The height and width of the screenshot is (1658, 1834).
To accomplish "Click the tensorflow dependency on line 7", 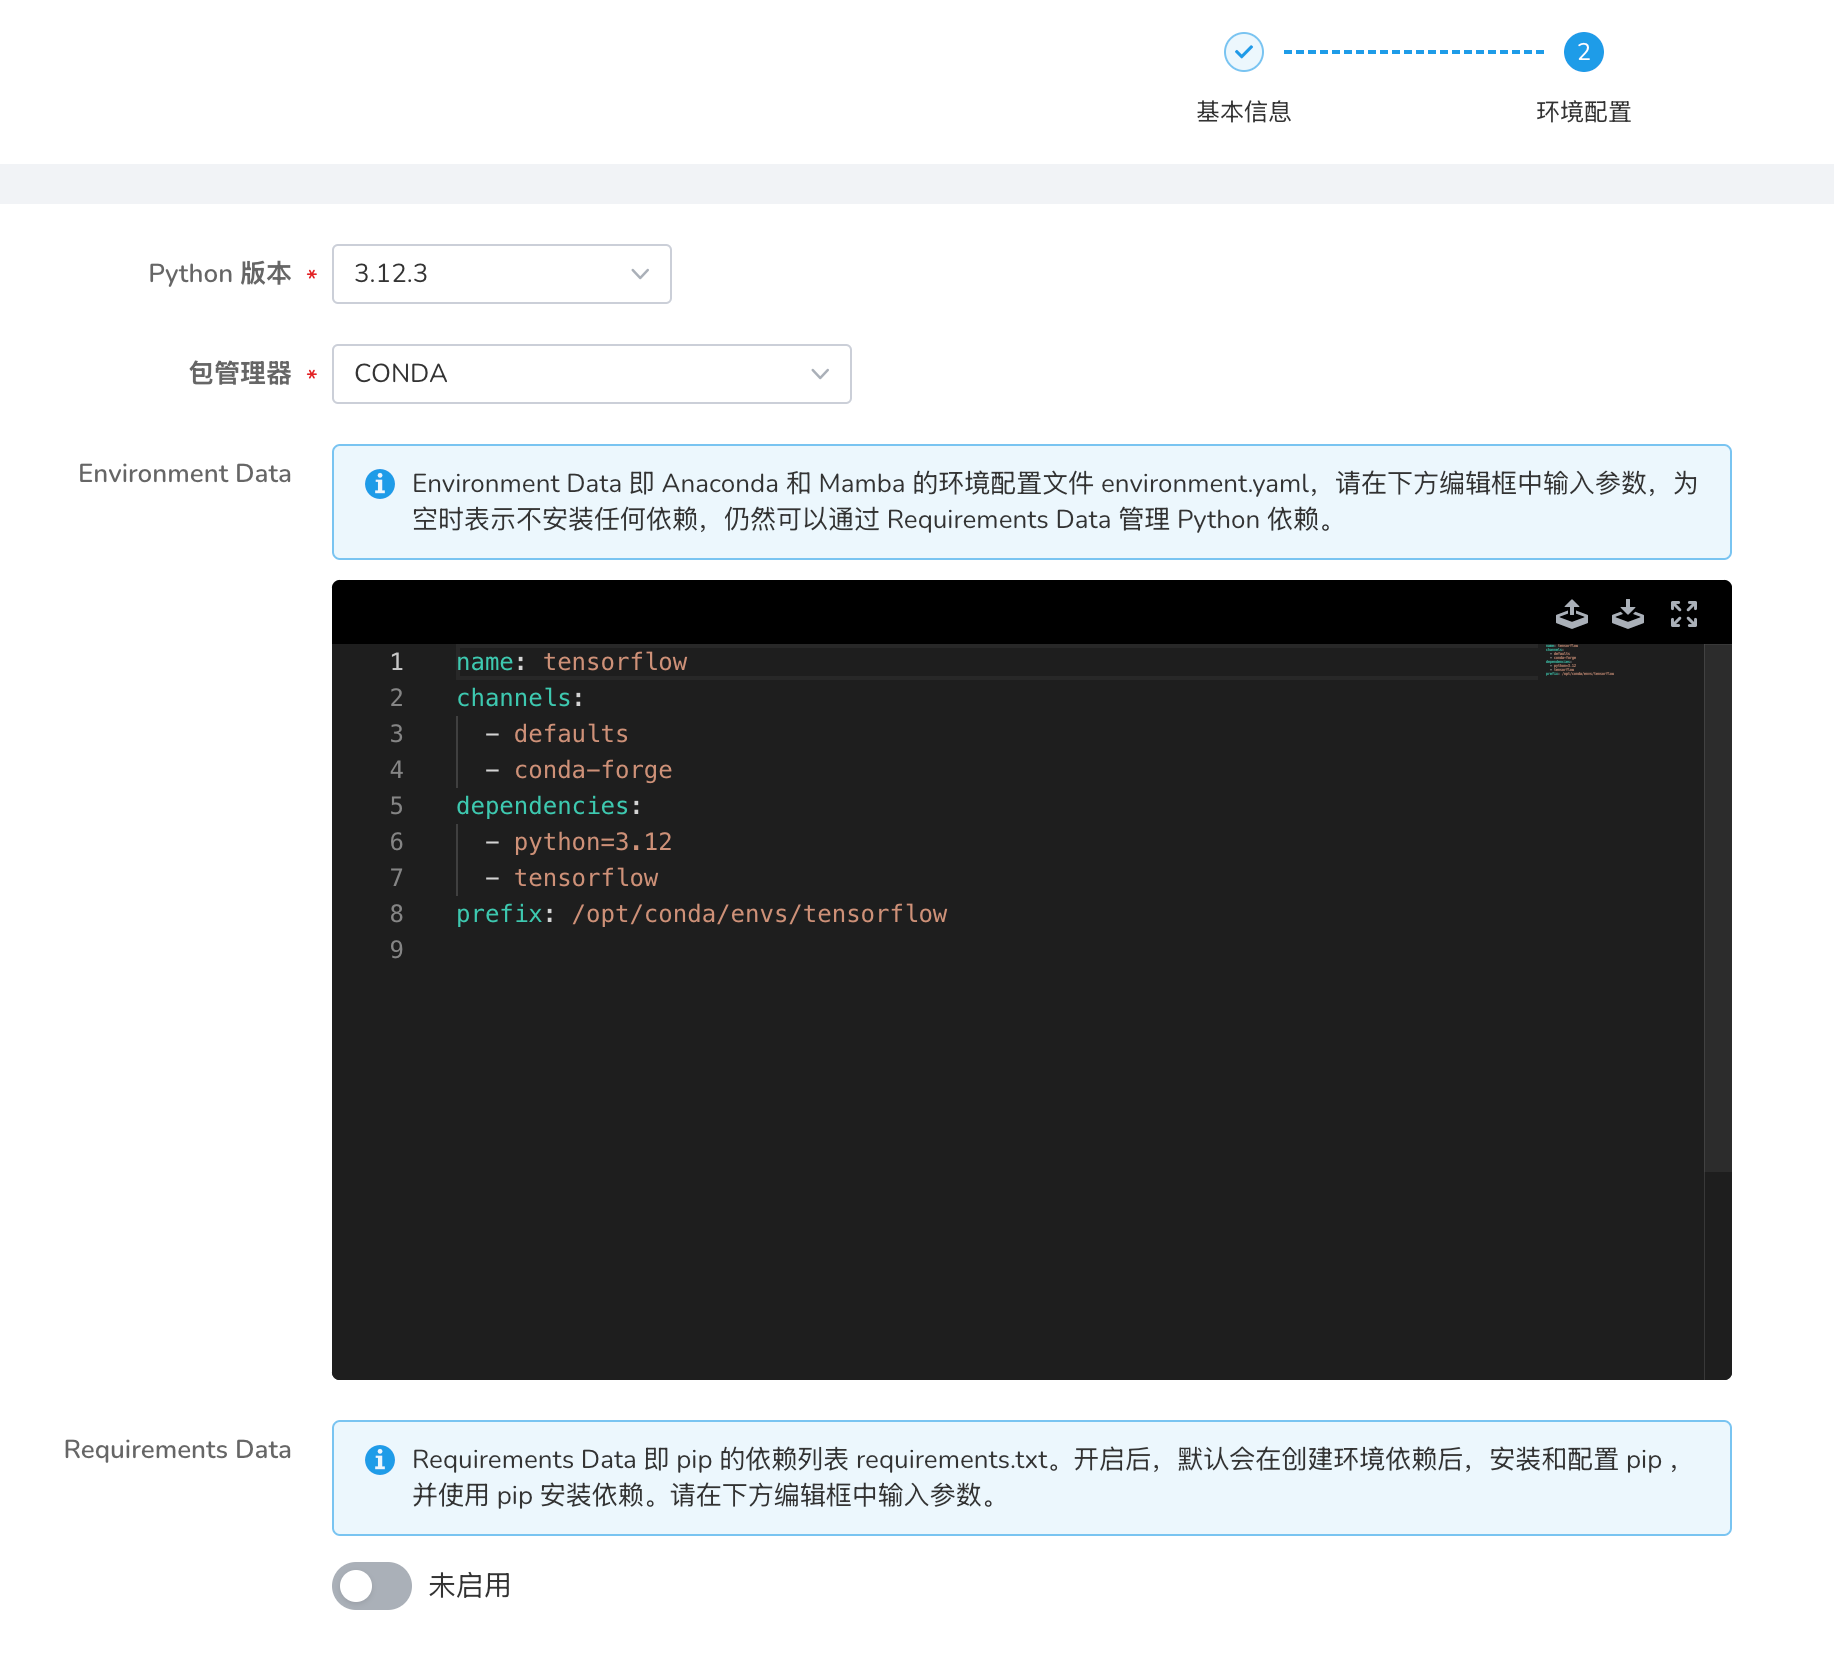I will [x=586, y=877].
